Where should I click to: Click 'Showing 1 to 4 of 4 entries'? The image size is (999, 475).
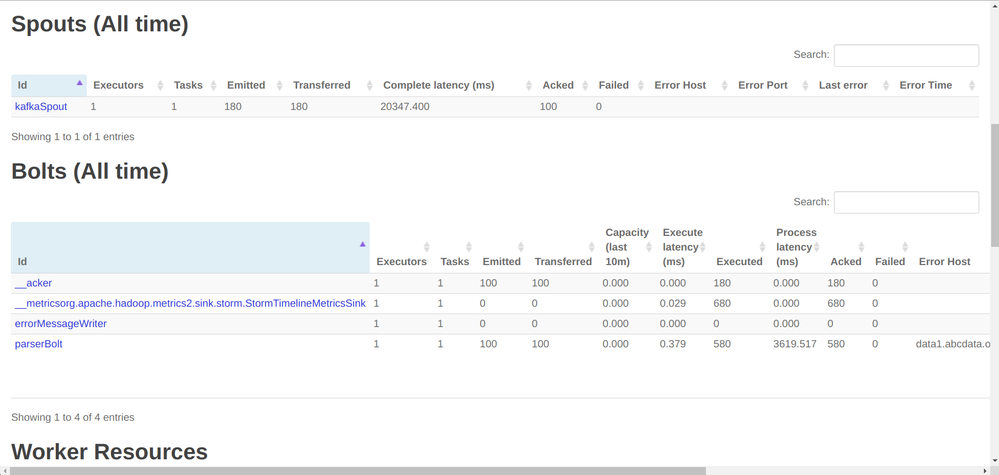point(73,418)
